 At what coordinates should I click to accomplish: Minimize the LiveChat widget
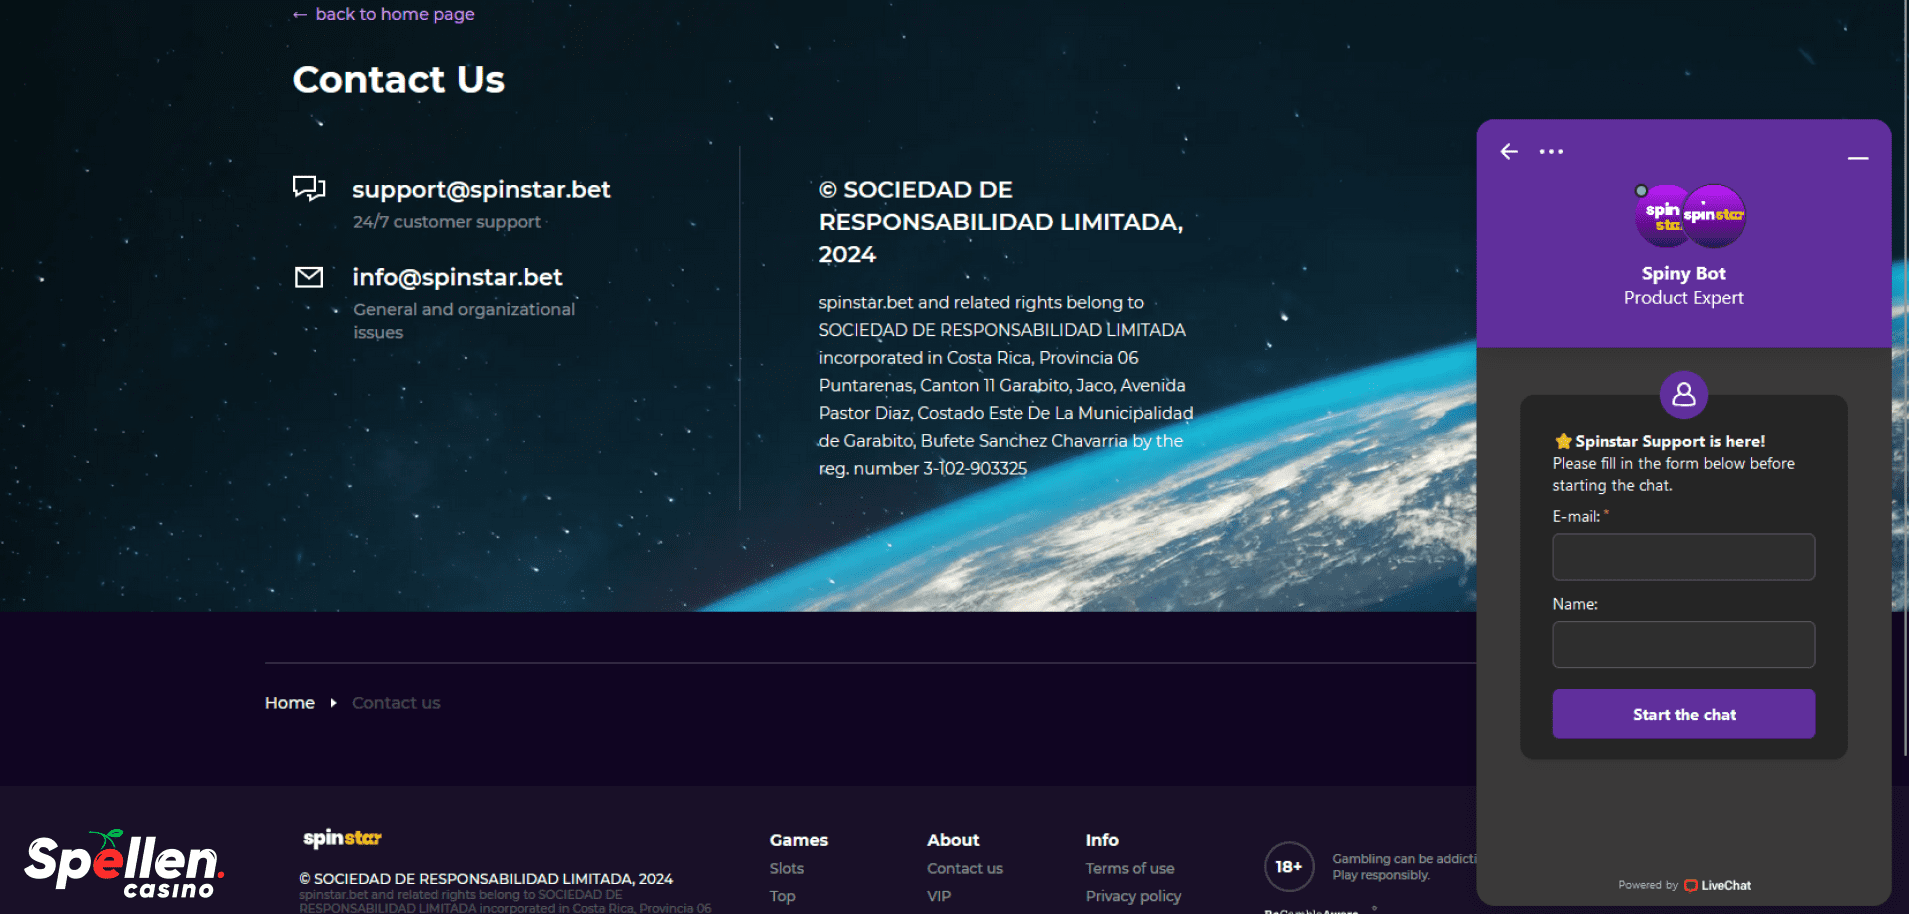pos(1858,158)
